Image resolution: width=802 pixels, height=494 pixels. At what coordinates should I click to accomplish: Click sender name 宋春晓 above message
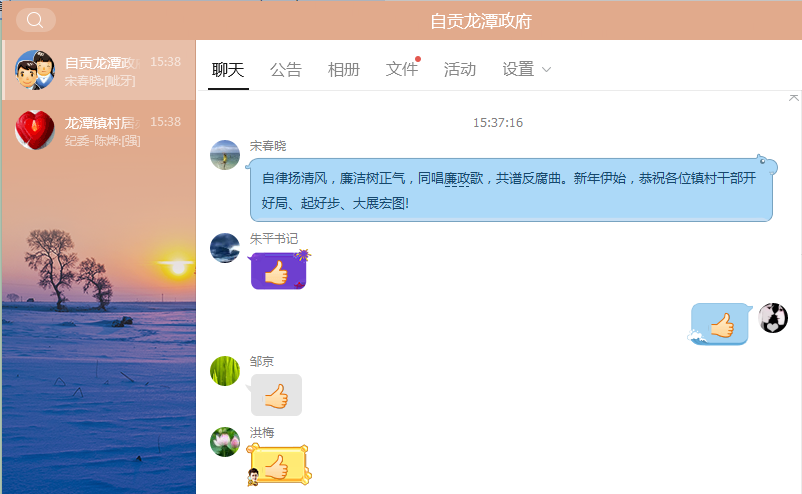(268, 145)
